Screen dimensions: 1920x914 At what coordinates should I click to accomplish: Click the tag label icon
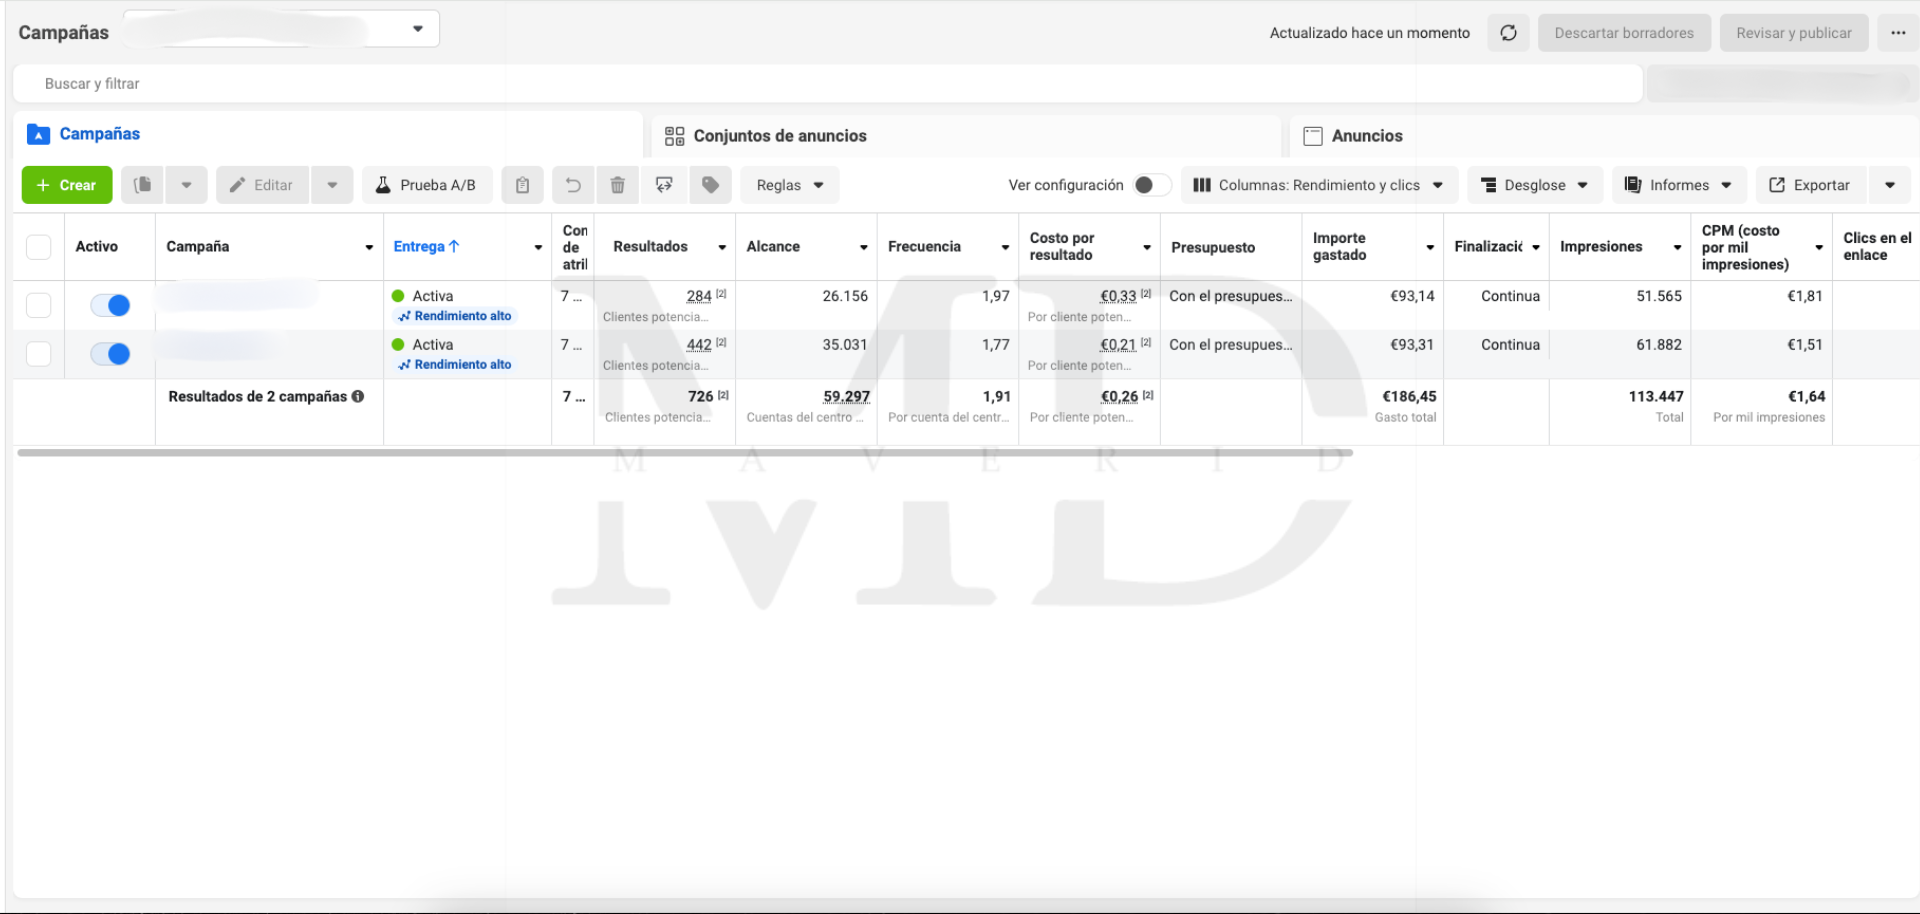point(710,185)
